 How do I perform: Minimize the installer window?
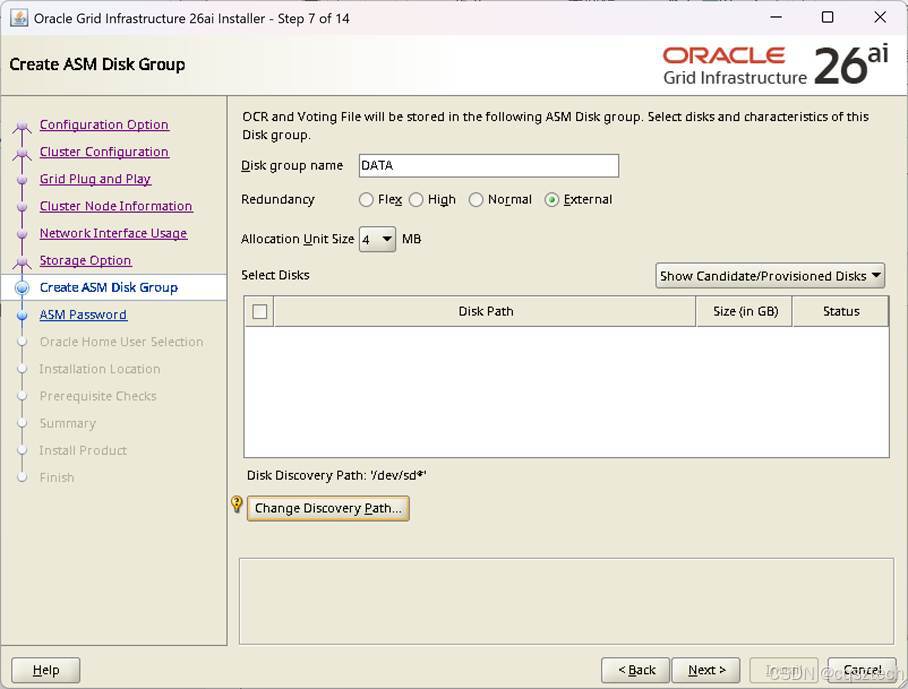pyautogui.click(x=776, y=17)
